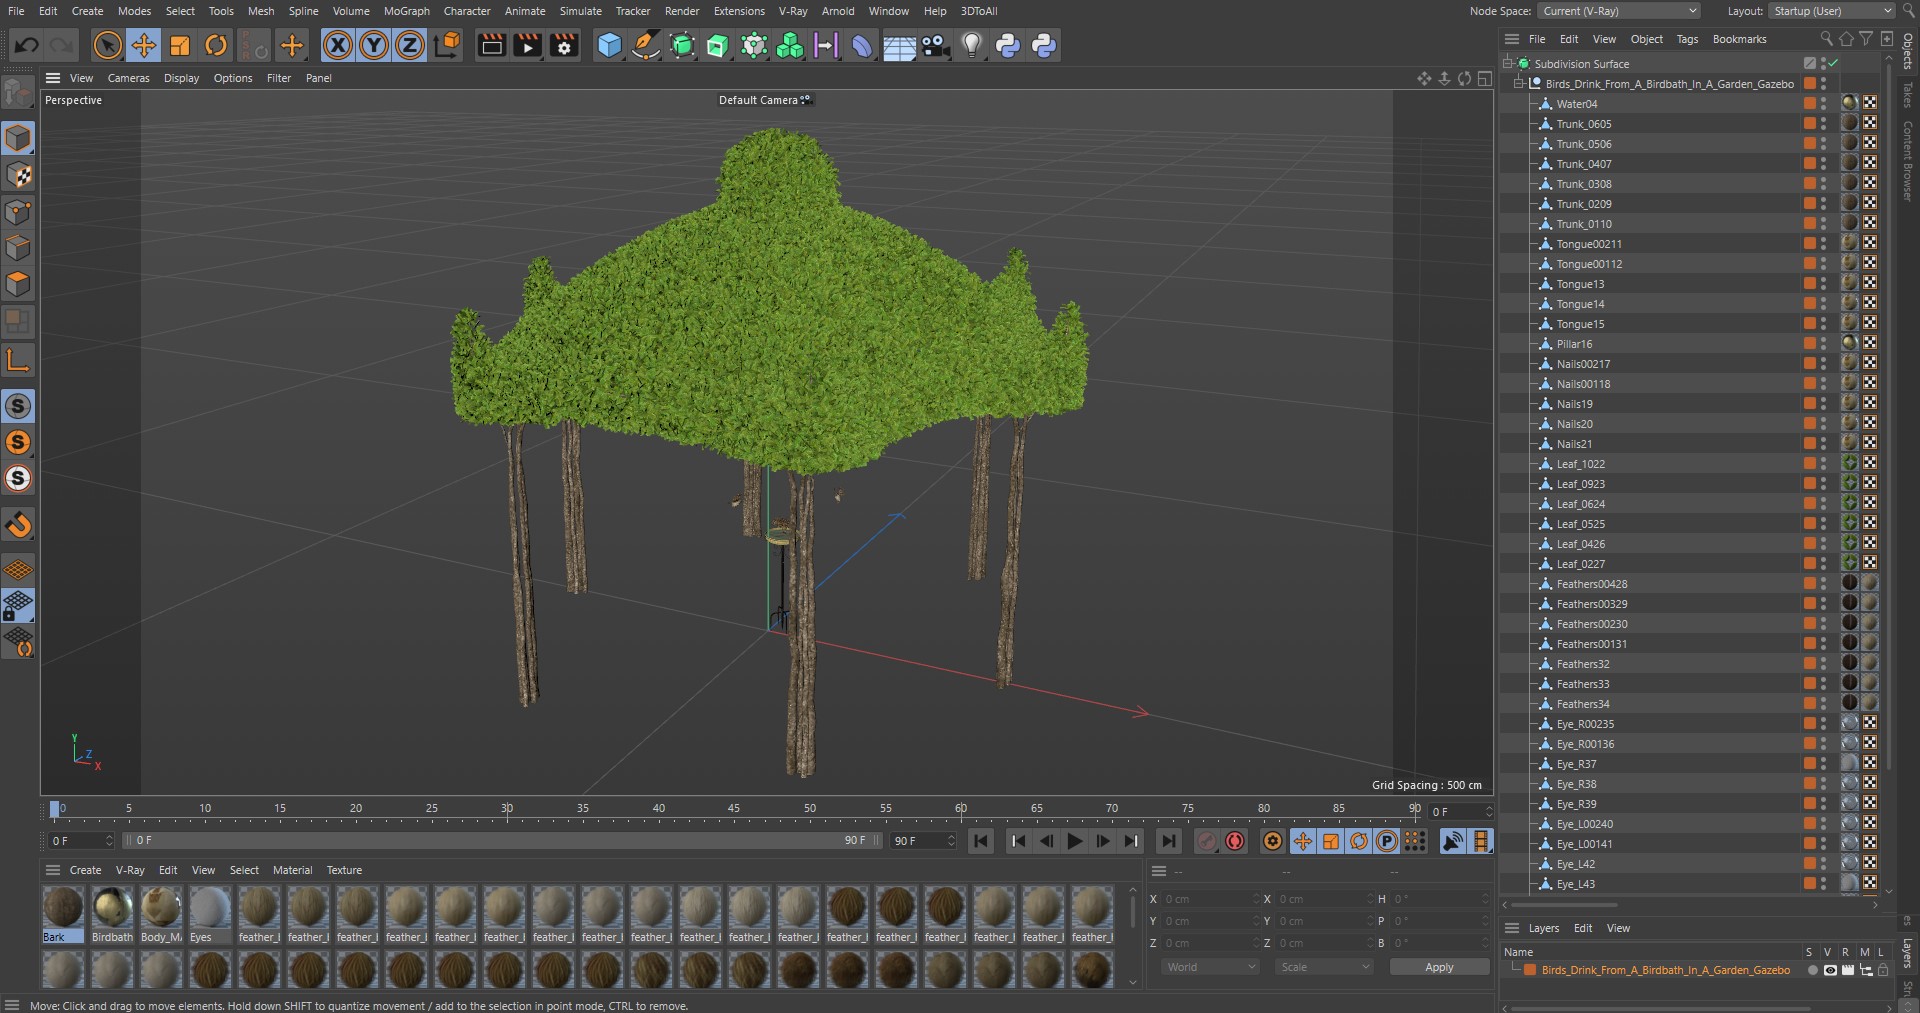Click the Camera object icon
The image size is (1920, 1013).
click(x=935, y=45)
